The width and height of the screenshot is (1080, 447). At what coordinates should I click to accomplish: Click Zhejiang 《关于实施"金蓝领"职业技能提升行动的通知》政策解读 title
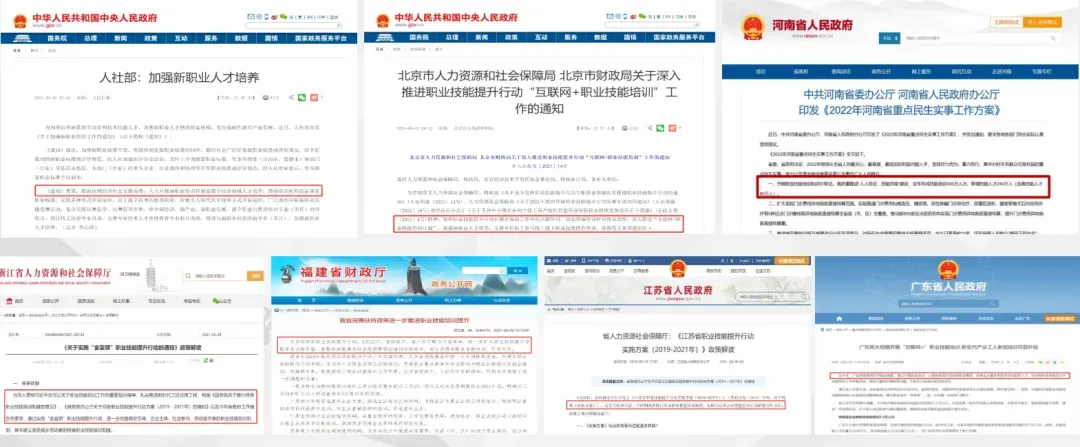[x=131, y=349]
